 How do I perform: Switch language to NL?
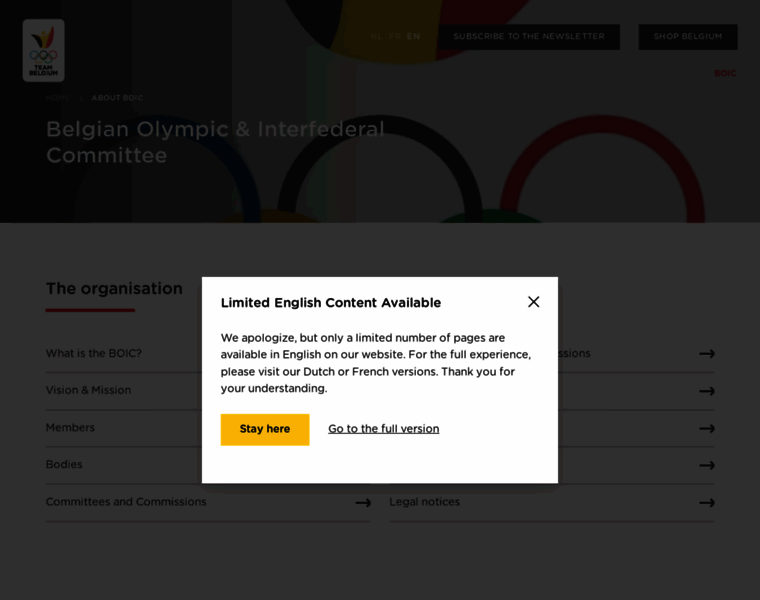[x=376, y=36]
